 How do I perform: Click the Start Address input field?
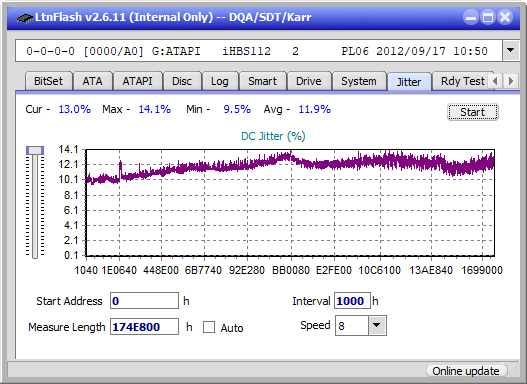pos(144,301)
